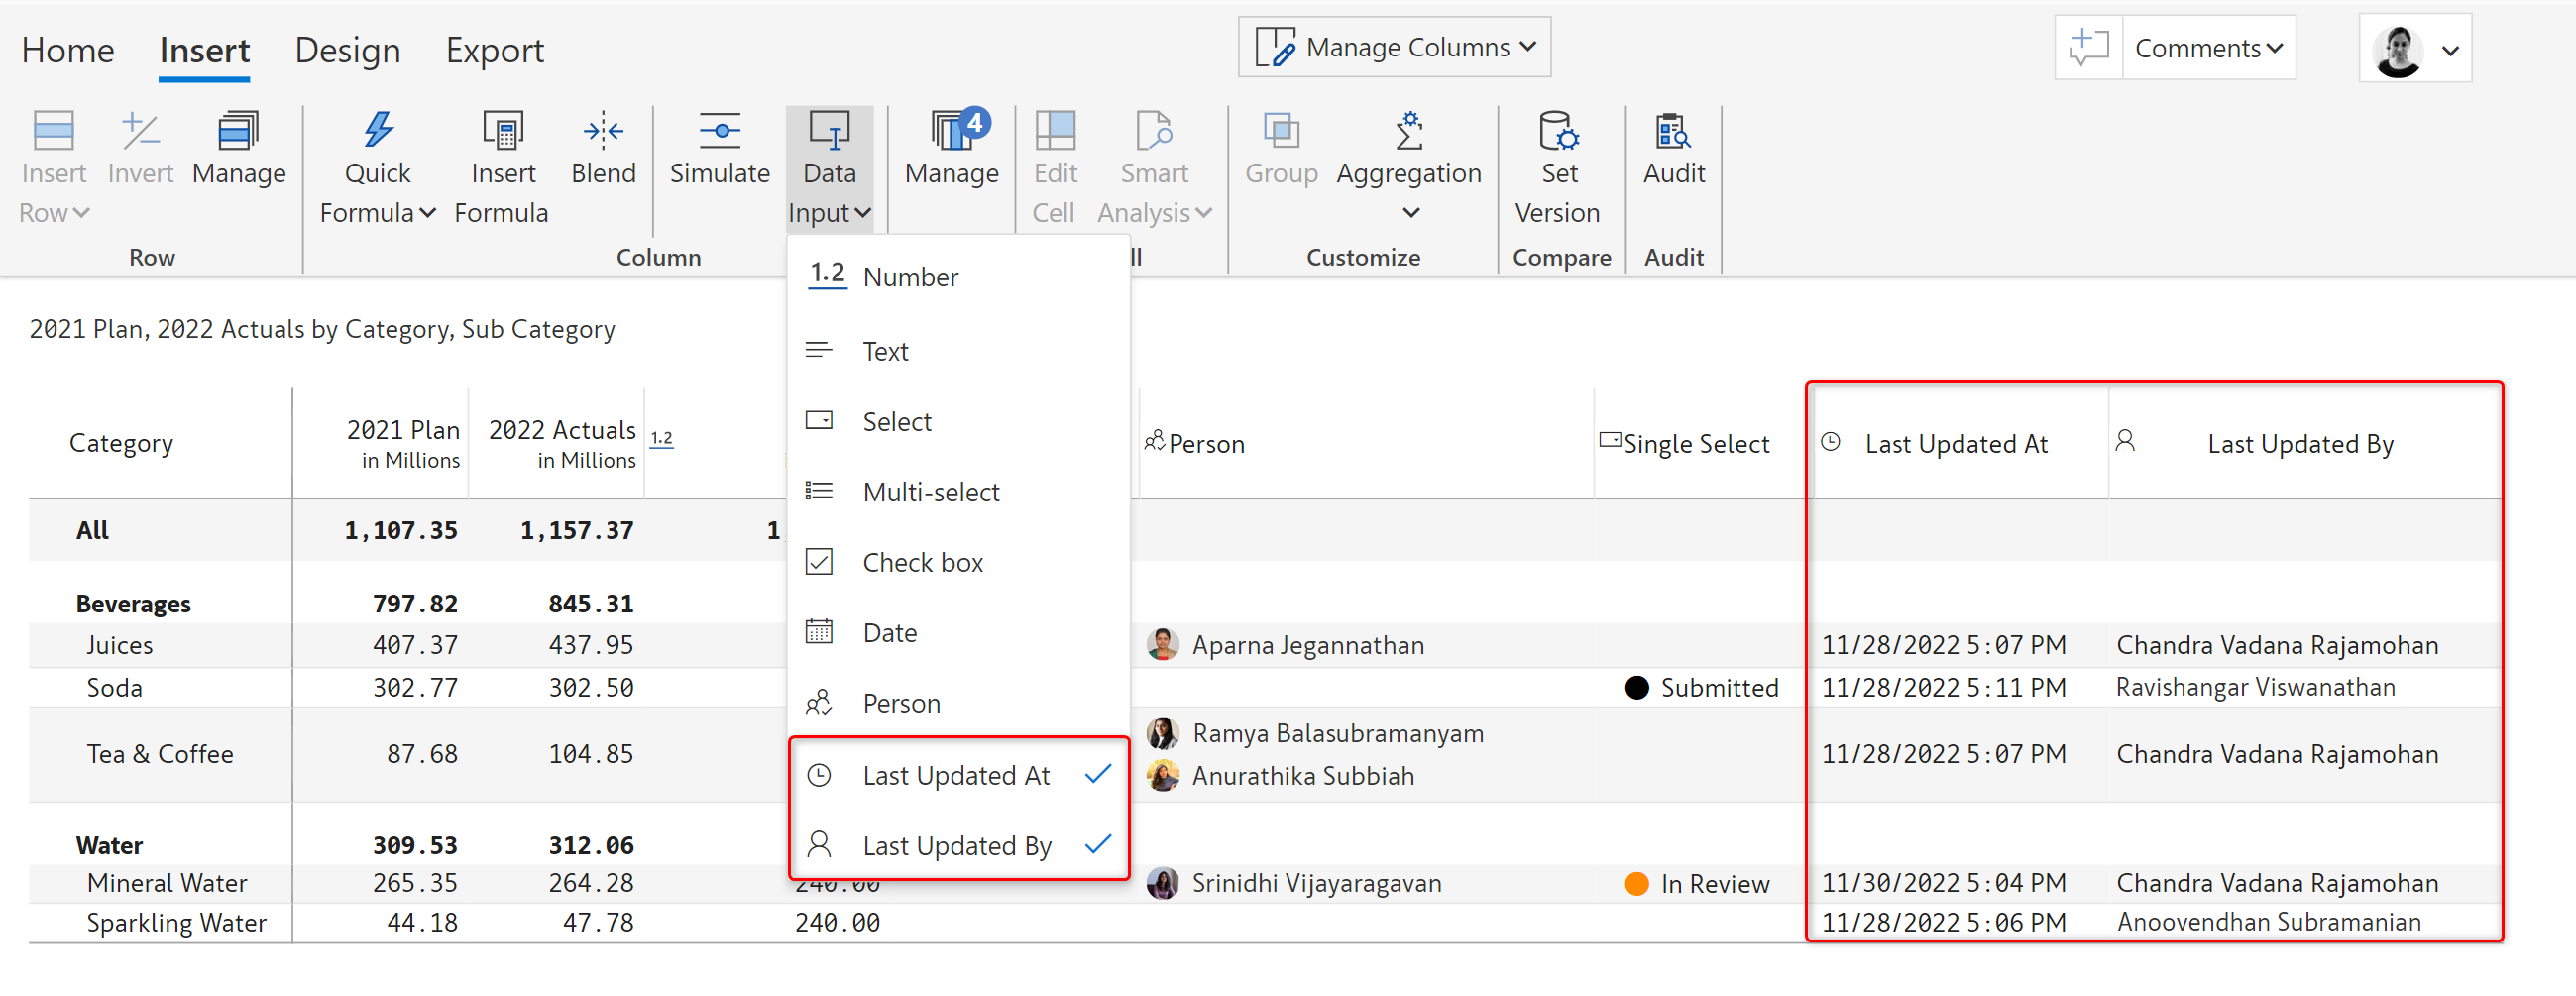Toggle Last Updated By column option
This screenshot has height=996, width=2576.
click(957, 846)
